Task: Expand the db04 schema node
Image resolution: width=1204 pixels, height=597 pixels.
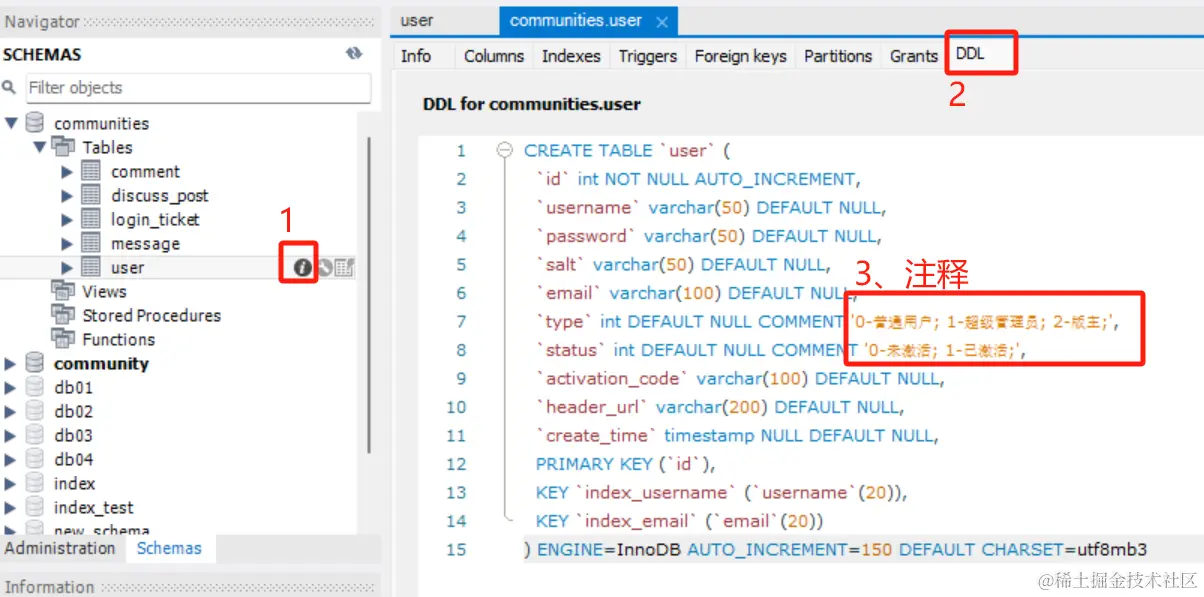Action: [11, 459]
